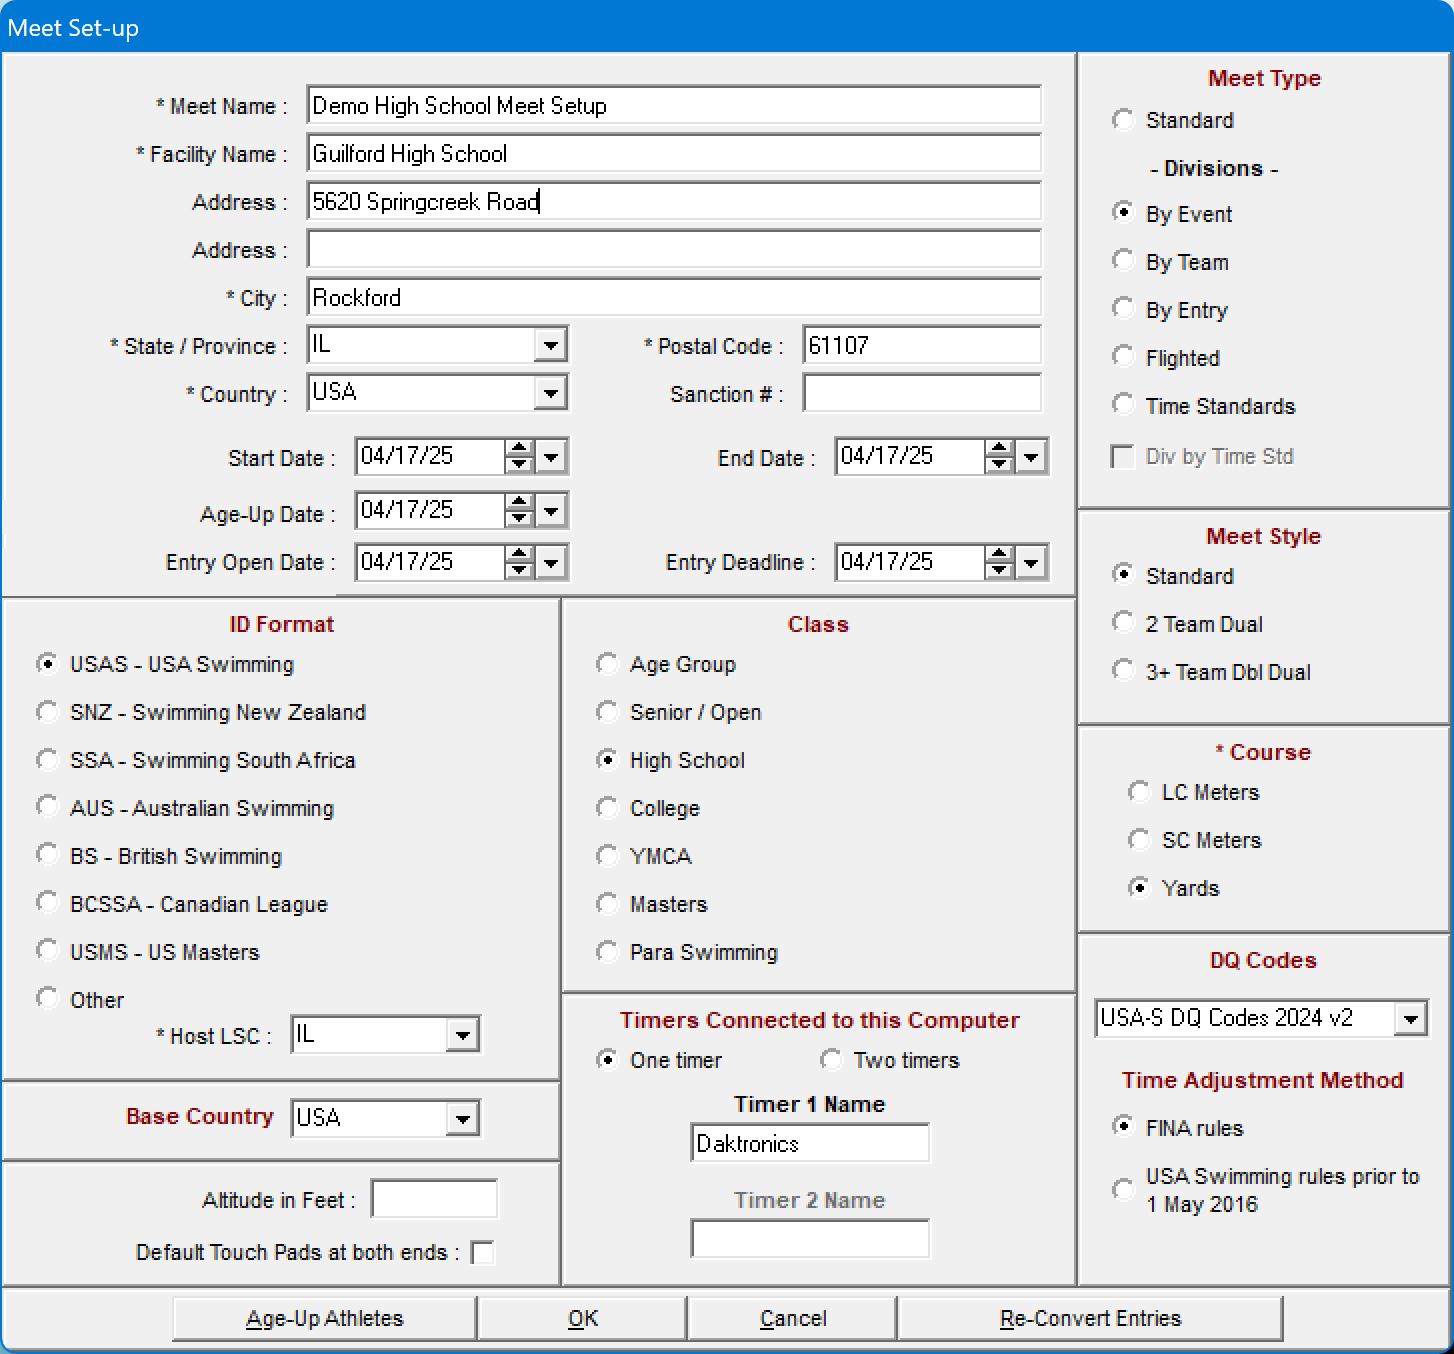
Task: Open the DQ Codes dropdown
Action: pos(1412,1018)
